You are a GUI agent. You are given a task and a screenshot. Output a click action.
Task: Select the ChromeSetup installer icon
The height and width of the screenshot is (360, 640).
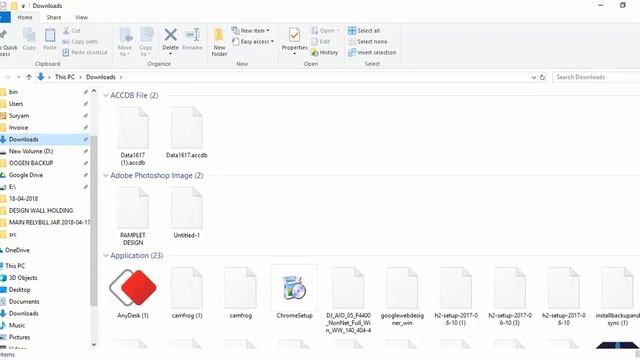pyautogui.click(x=294, y=288)
